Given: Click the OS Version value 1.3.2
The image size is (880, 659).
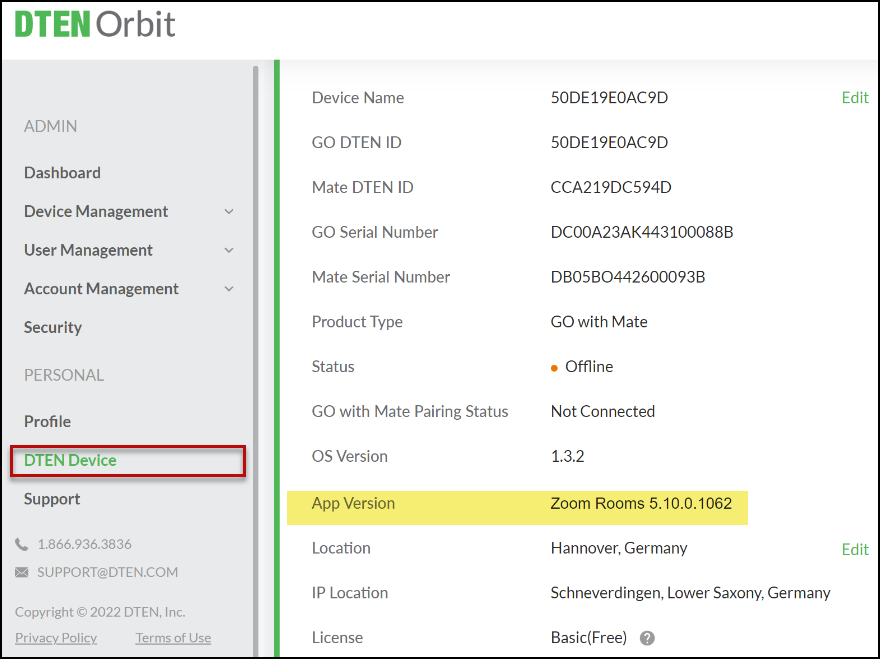Looking at the screenshot, I should [x=567, y=456].
